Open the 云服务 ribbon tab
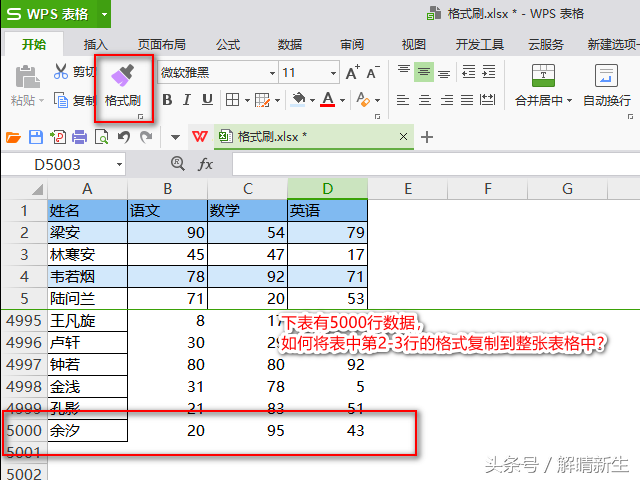 click(x=546, y=44)
